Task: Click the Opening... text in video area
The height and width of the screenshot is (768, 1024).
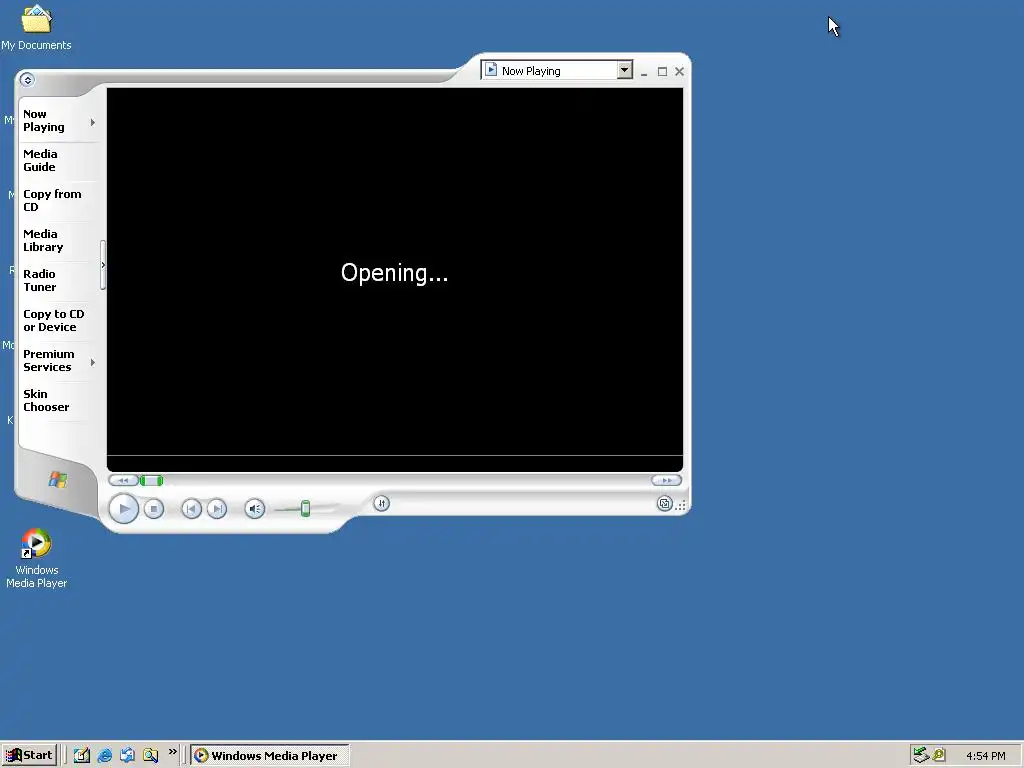Action: pos(394,273)
